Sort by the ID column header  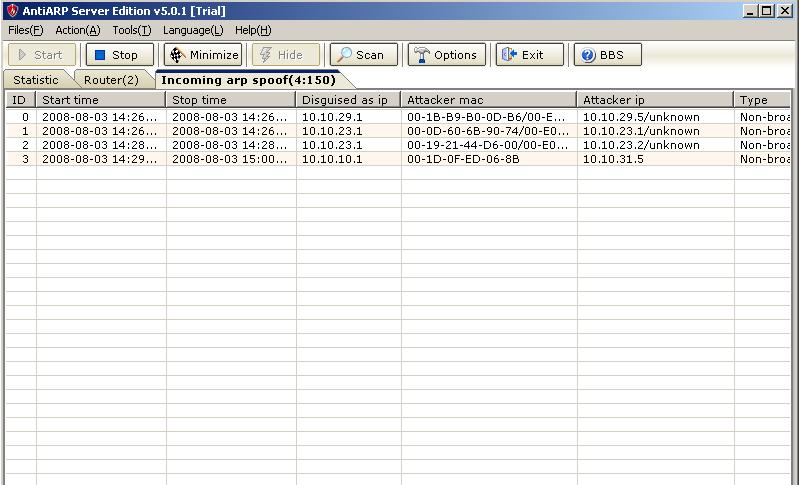tap(20, 100)
